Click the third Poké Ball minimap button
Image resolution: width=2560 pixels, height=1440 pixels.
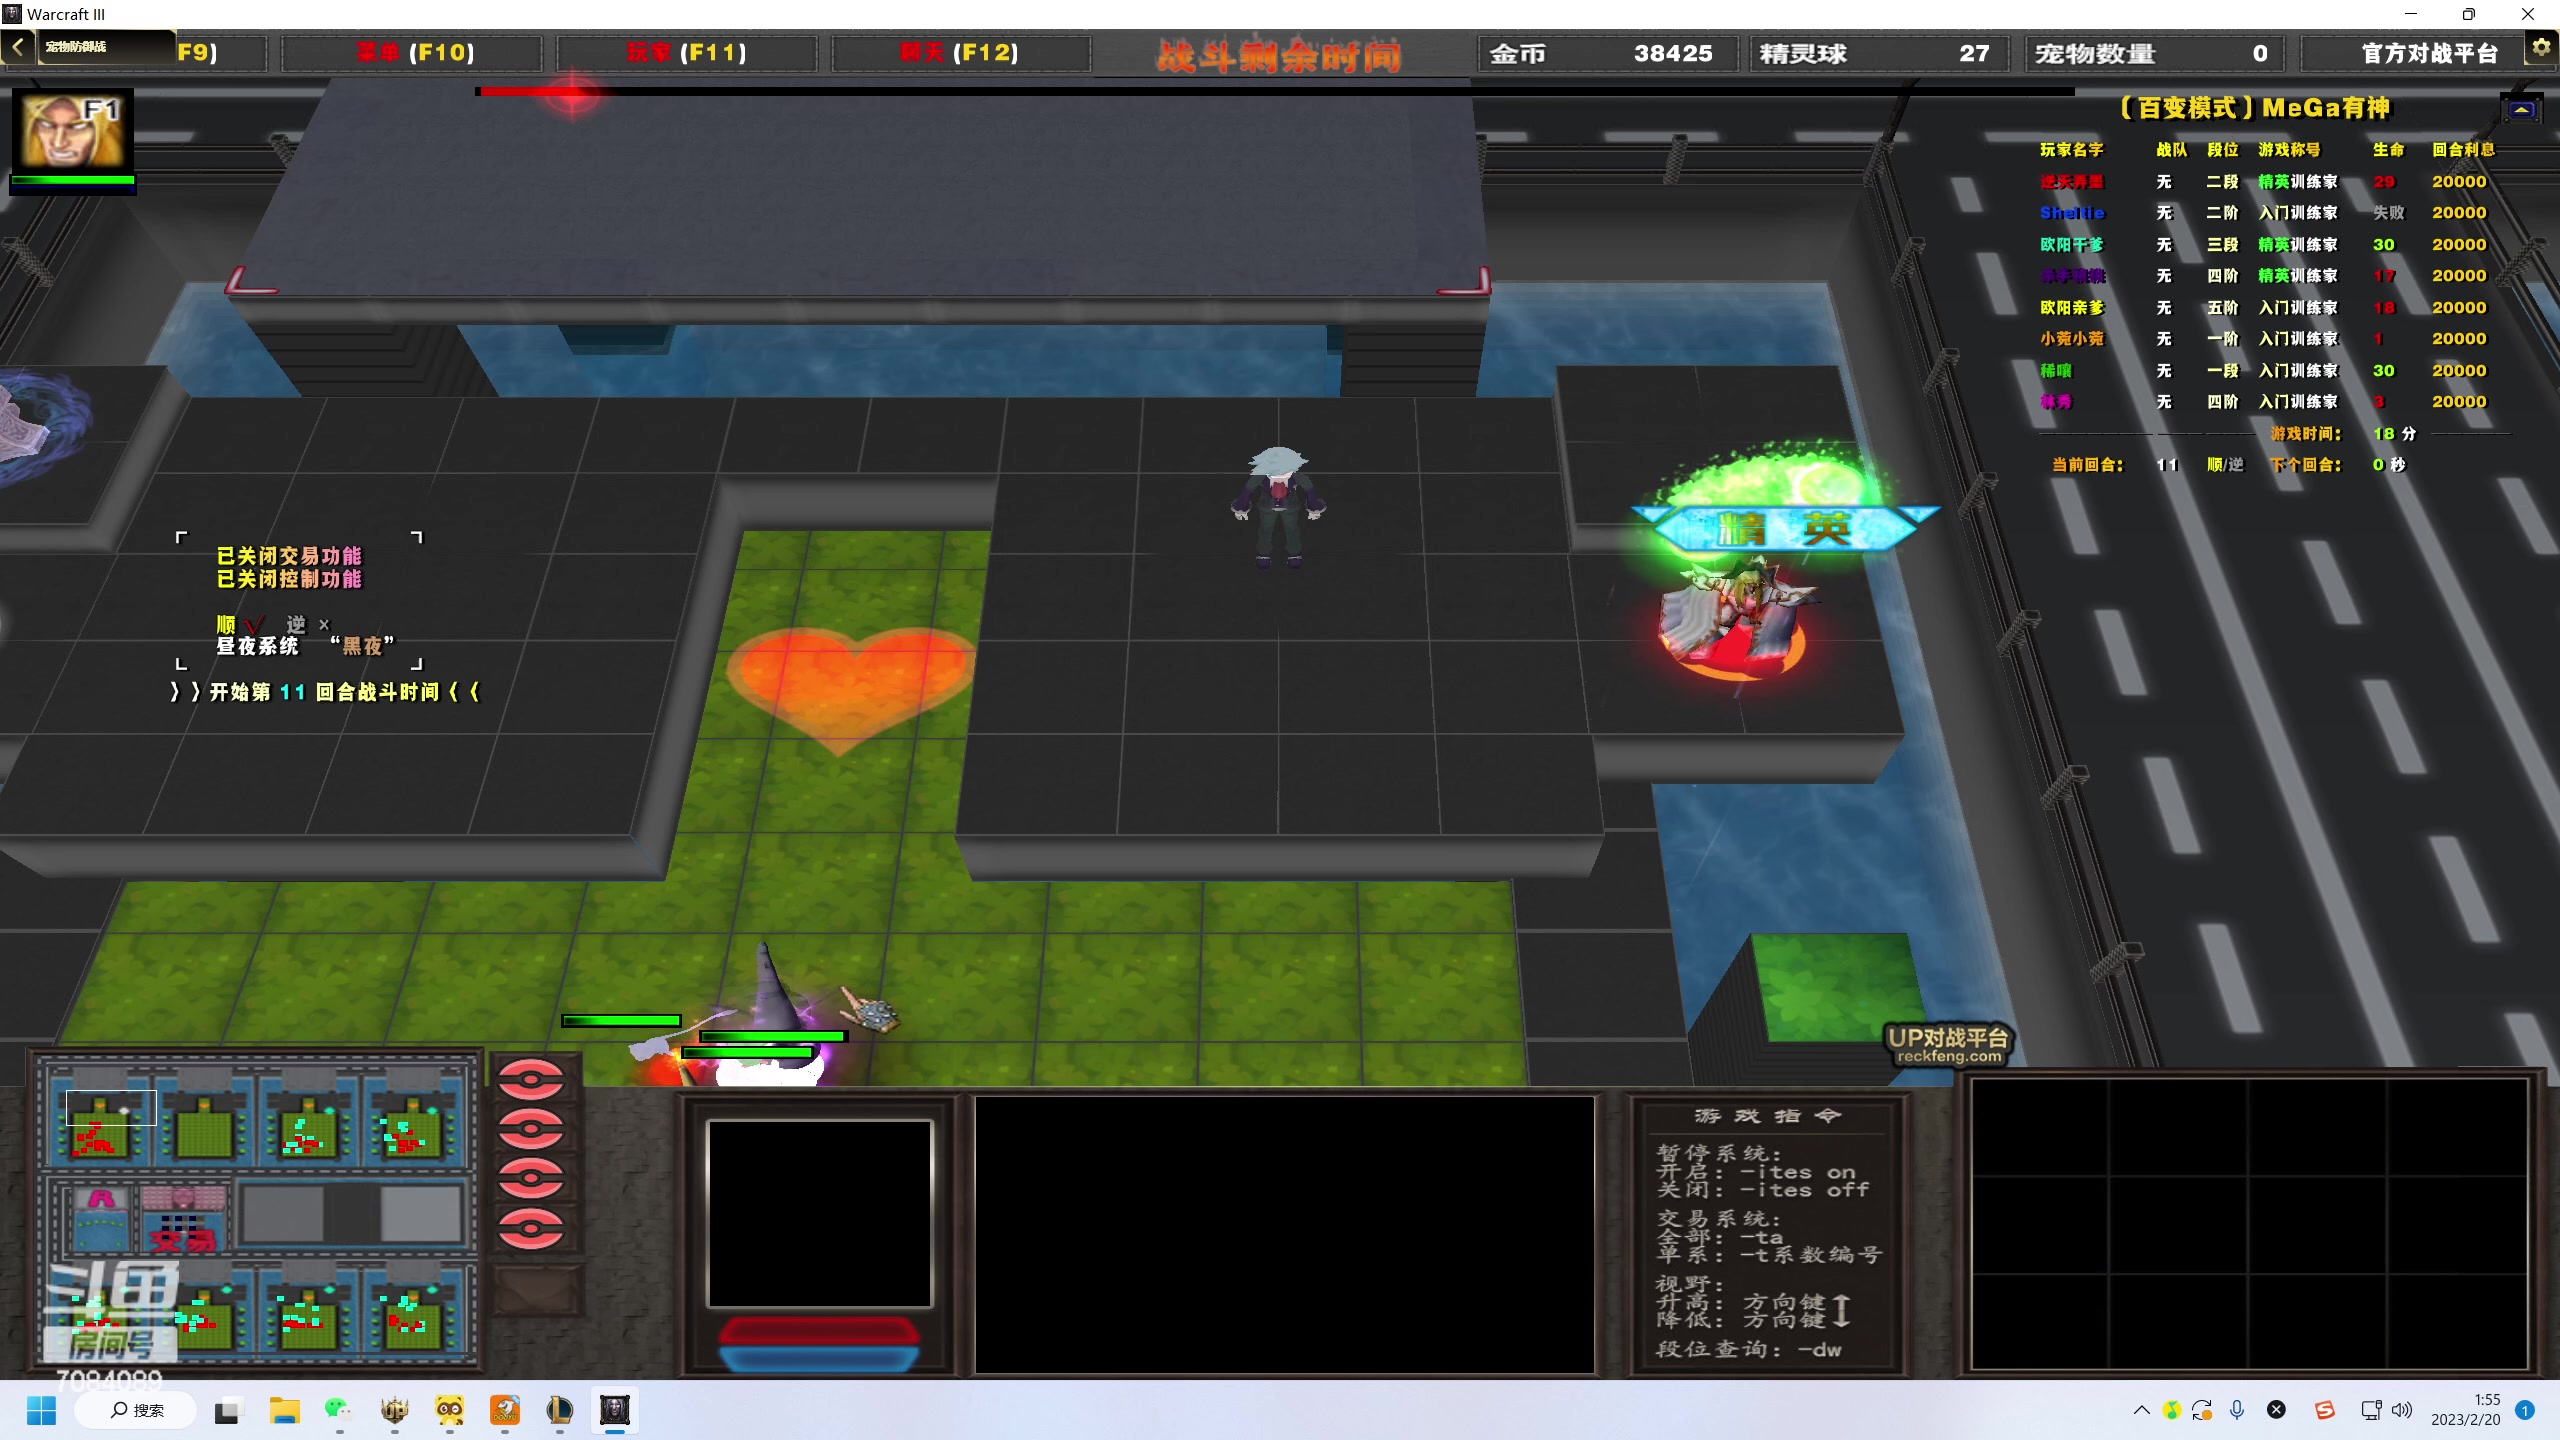pyautogui.click(x=531, y=1179)
